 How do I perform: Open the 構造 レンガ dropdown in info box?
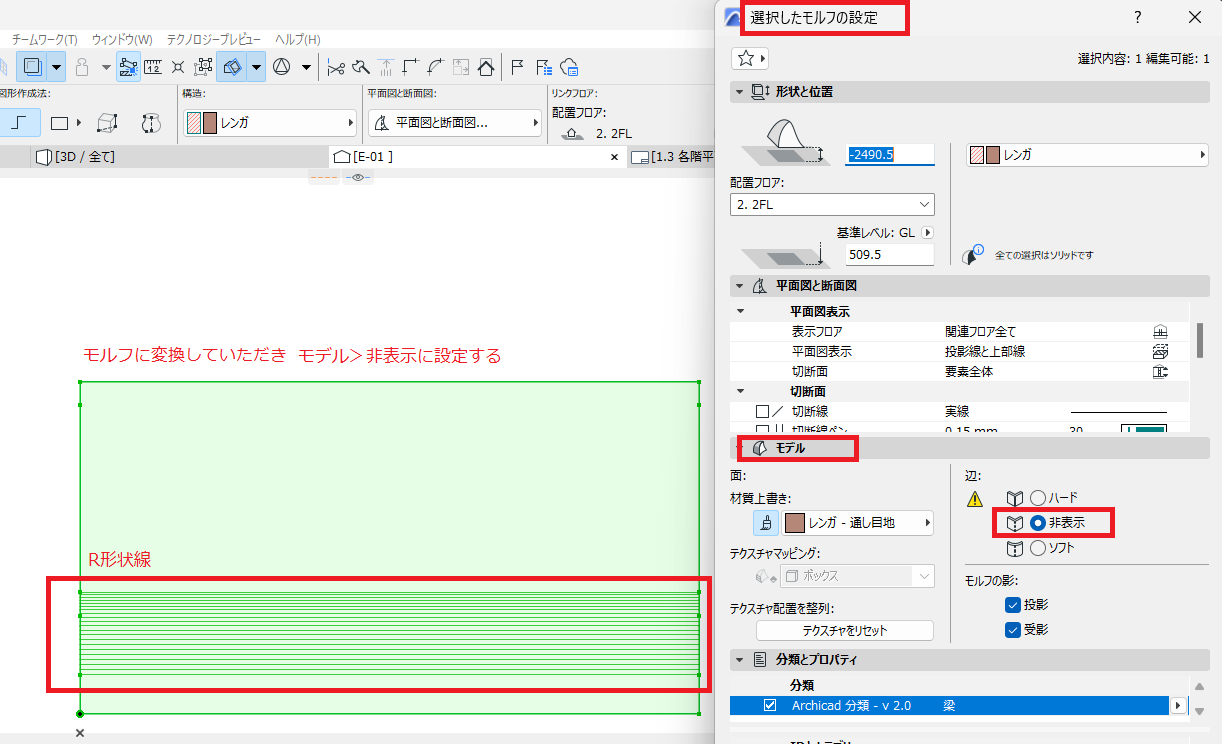point(269,123)
